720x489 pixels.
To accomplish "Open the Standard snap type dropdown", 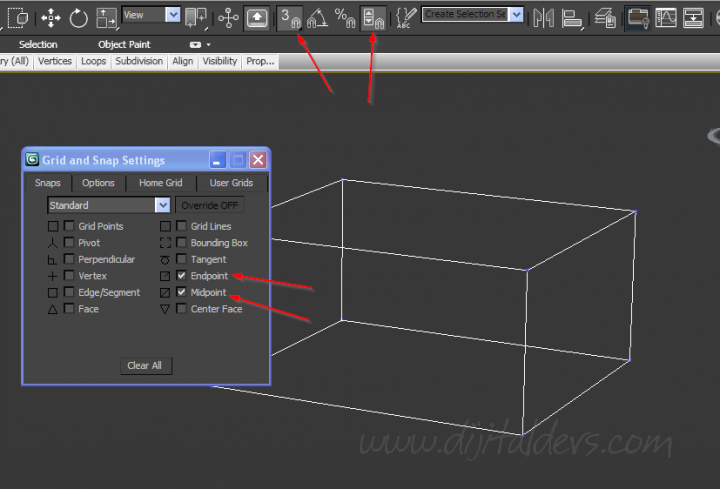I will pos(162,205).
